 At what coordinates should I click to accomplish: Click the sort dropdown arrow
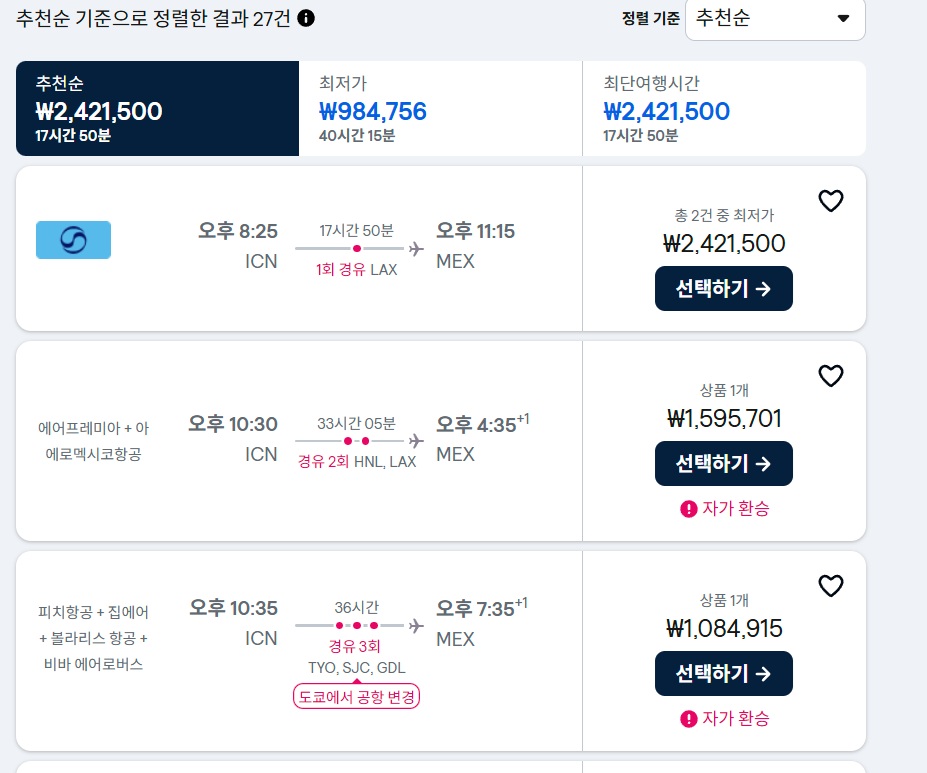[x=844, y=18]
